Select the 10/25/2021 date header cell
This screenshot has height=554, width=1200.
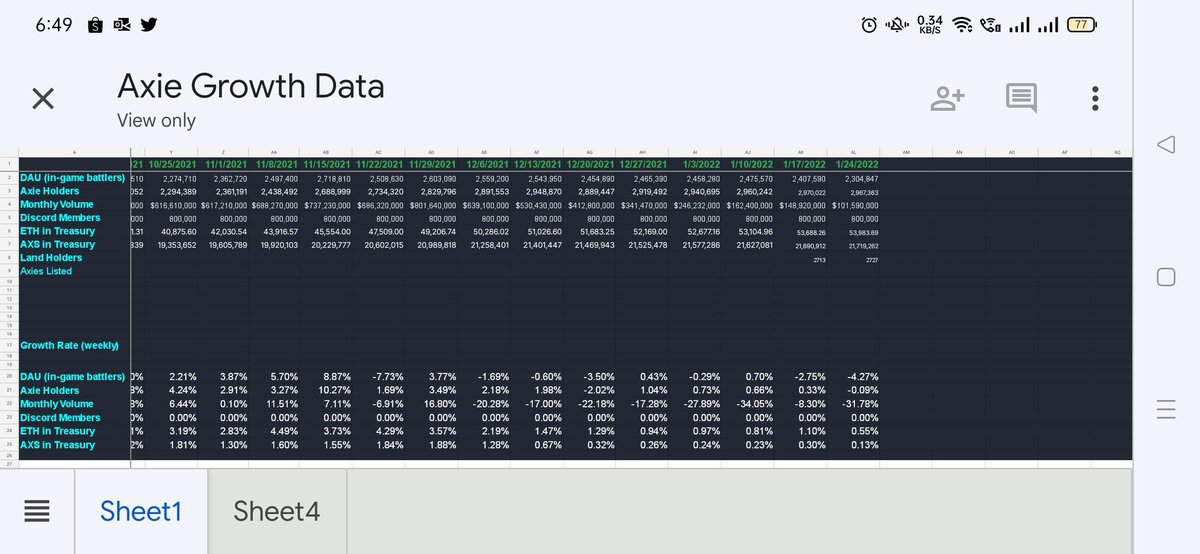[x=171, y=164]
